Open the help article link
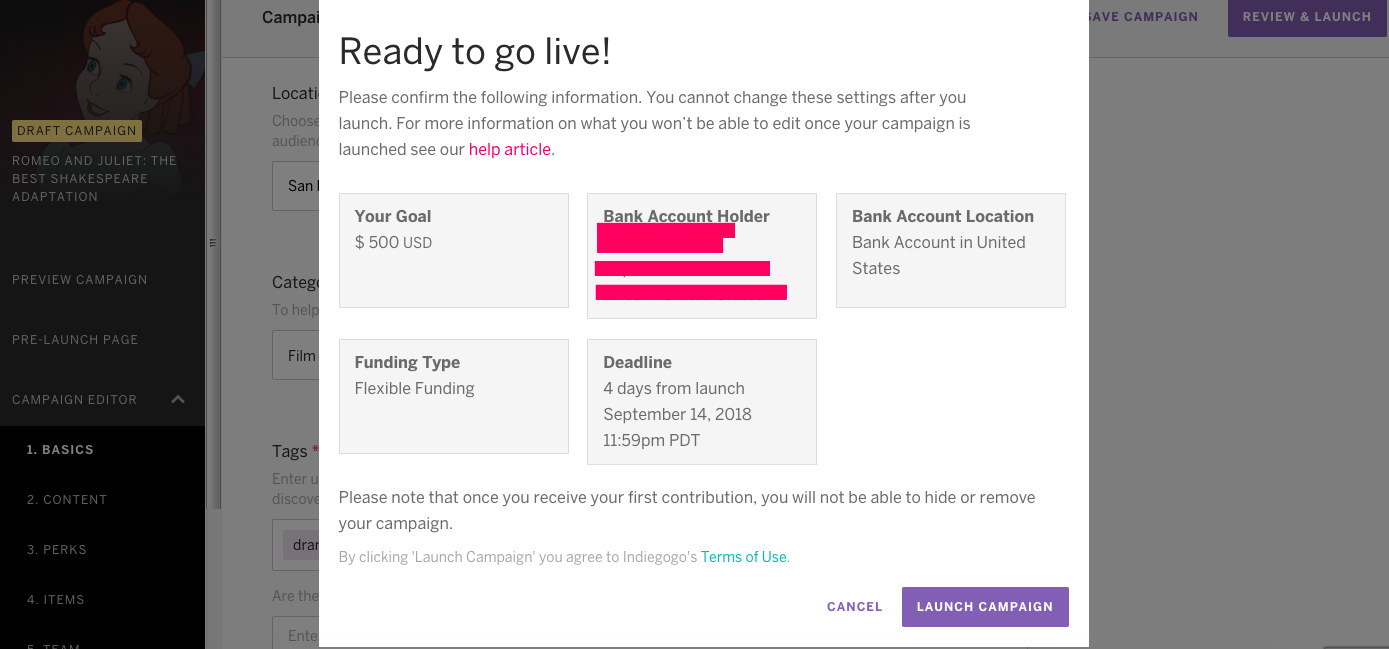 (x=510, y=149)
